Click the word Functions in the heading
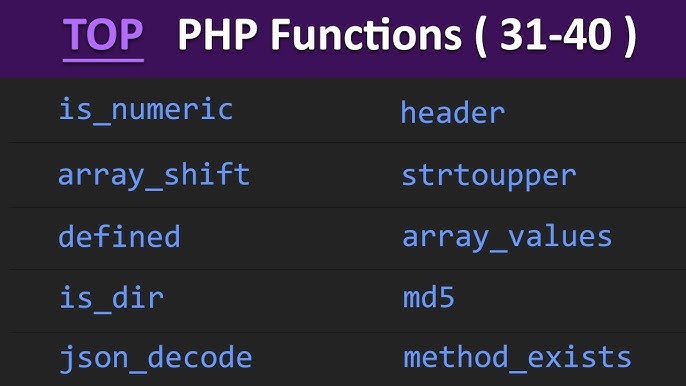The width and height of the screenshot is (686, 386). [366, 35]
